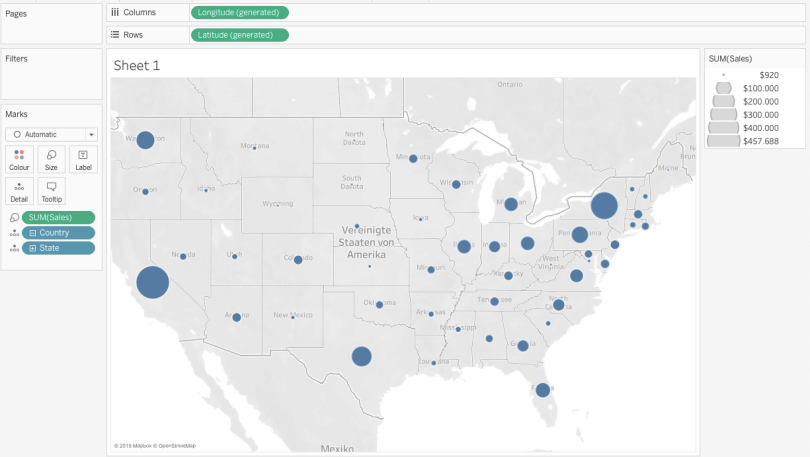Click the Rows shelf icon
Image resolution: width=810 pixels, height=457 pixels.
tap(115, 35)
